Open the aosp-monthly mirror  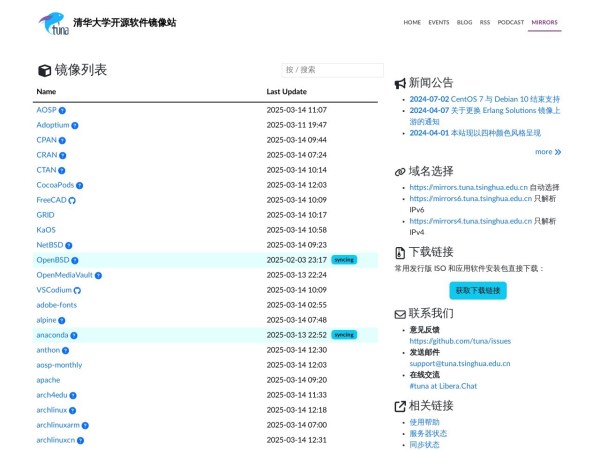point(59,365)
